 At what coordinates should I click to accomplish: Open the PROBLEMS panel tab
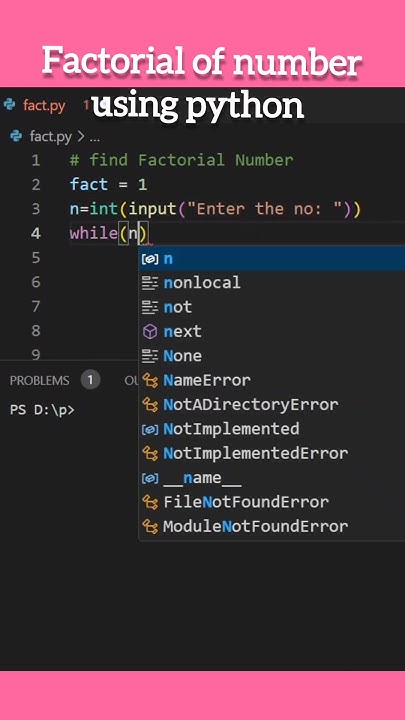coord(39,381)
